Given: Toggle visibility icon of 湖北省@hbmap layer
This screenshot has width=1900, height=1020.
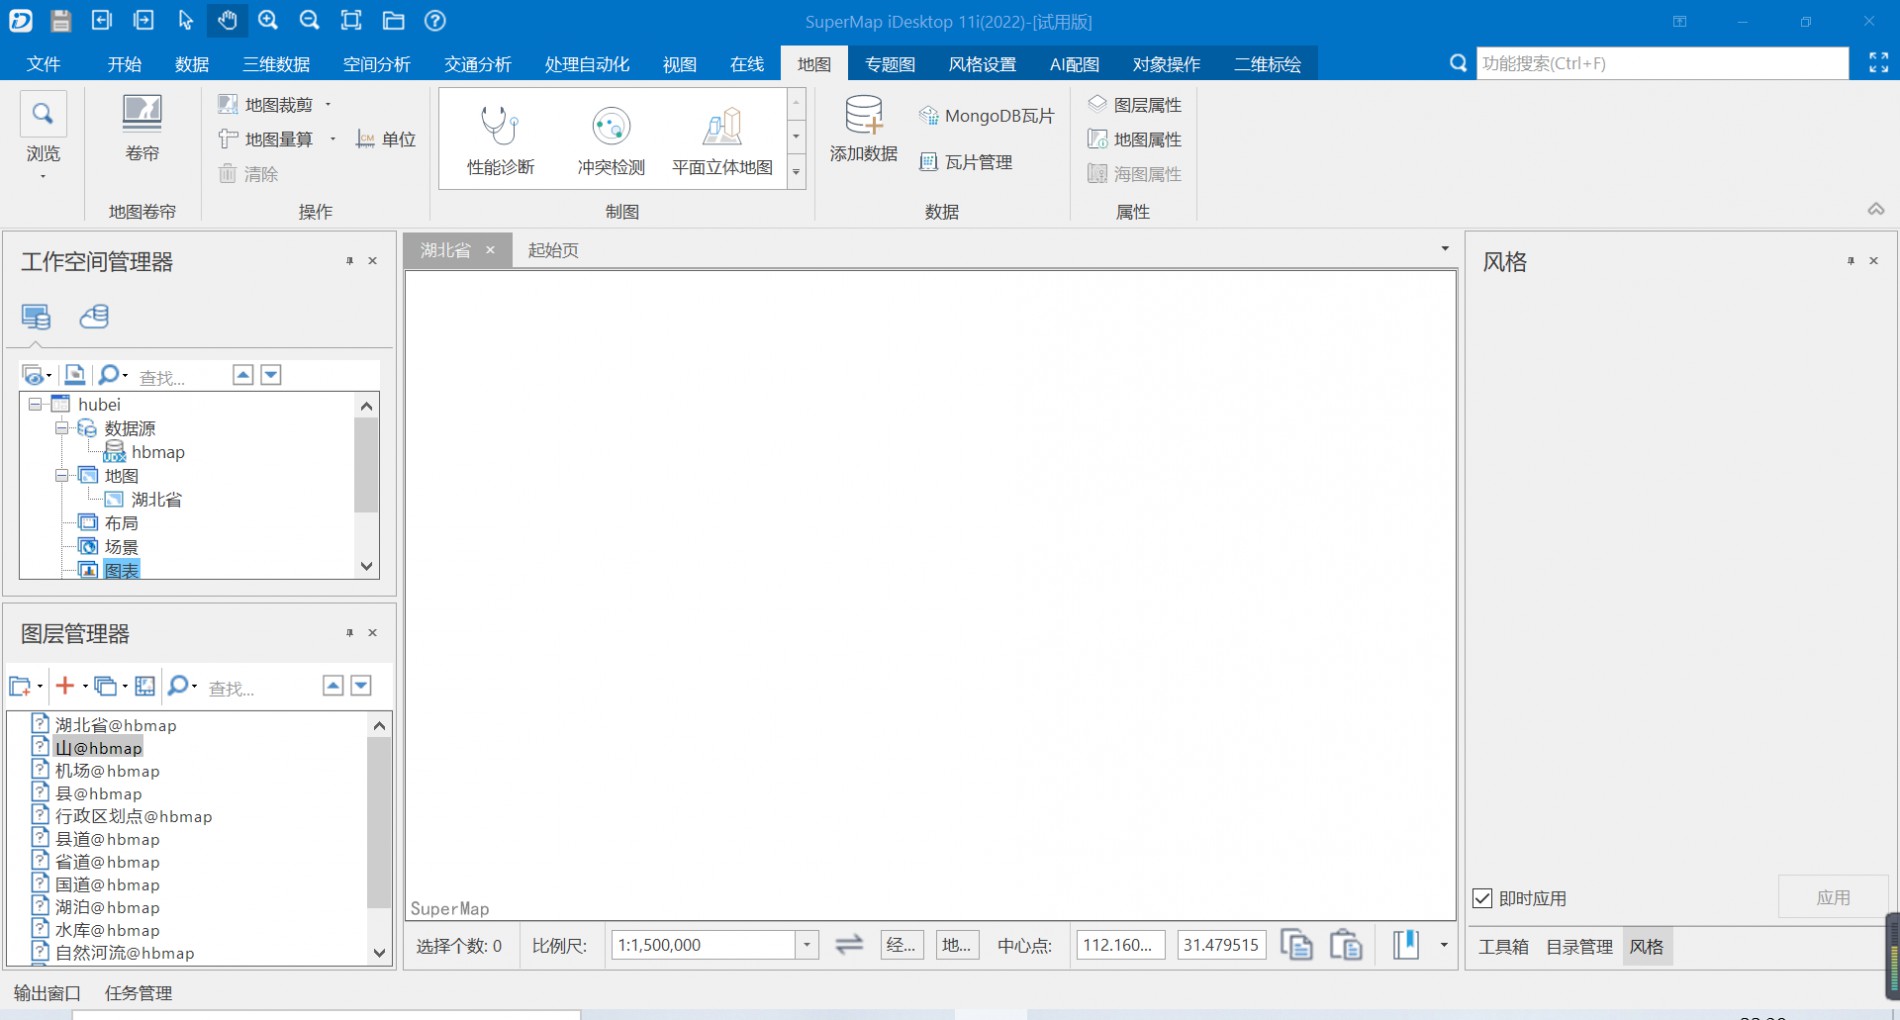Looking at the screenshot, I should 40,724.
